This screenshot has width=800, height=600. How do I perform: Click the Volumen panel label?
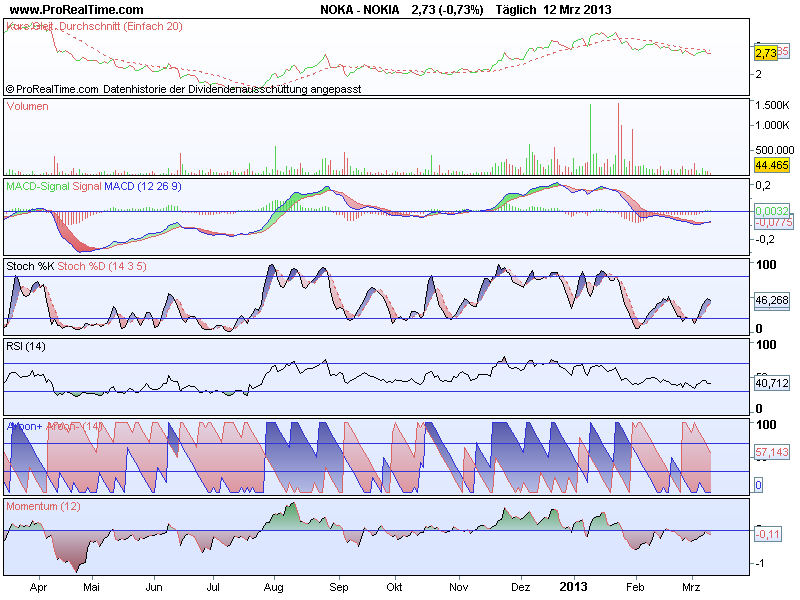point(28,106)
